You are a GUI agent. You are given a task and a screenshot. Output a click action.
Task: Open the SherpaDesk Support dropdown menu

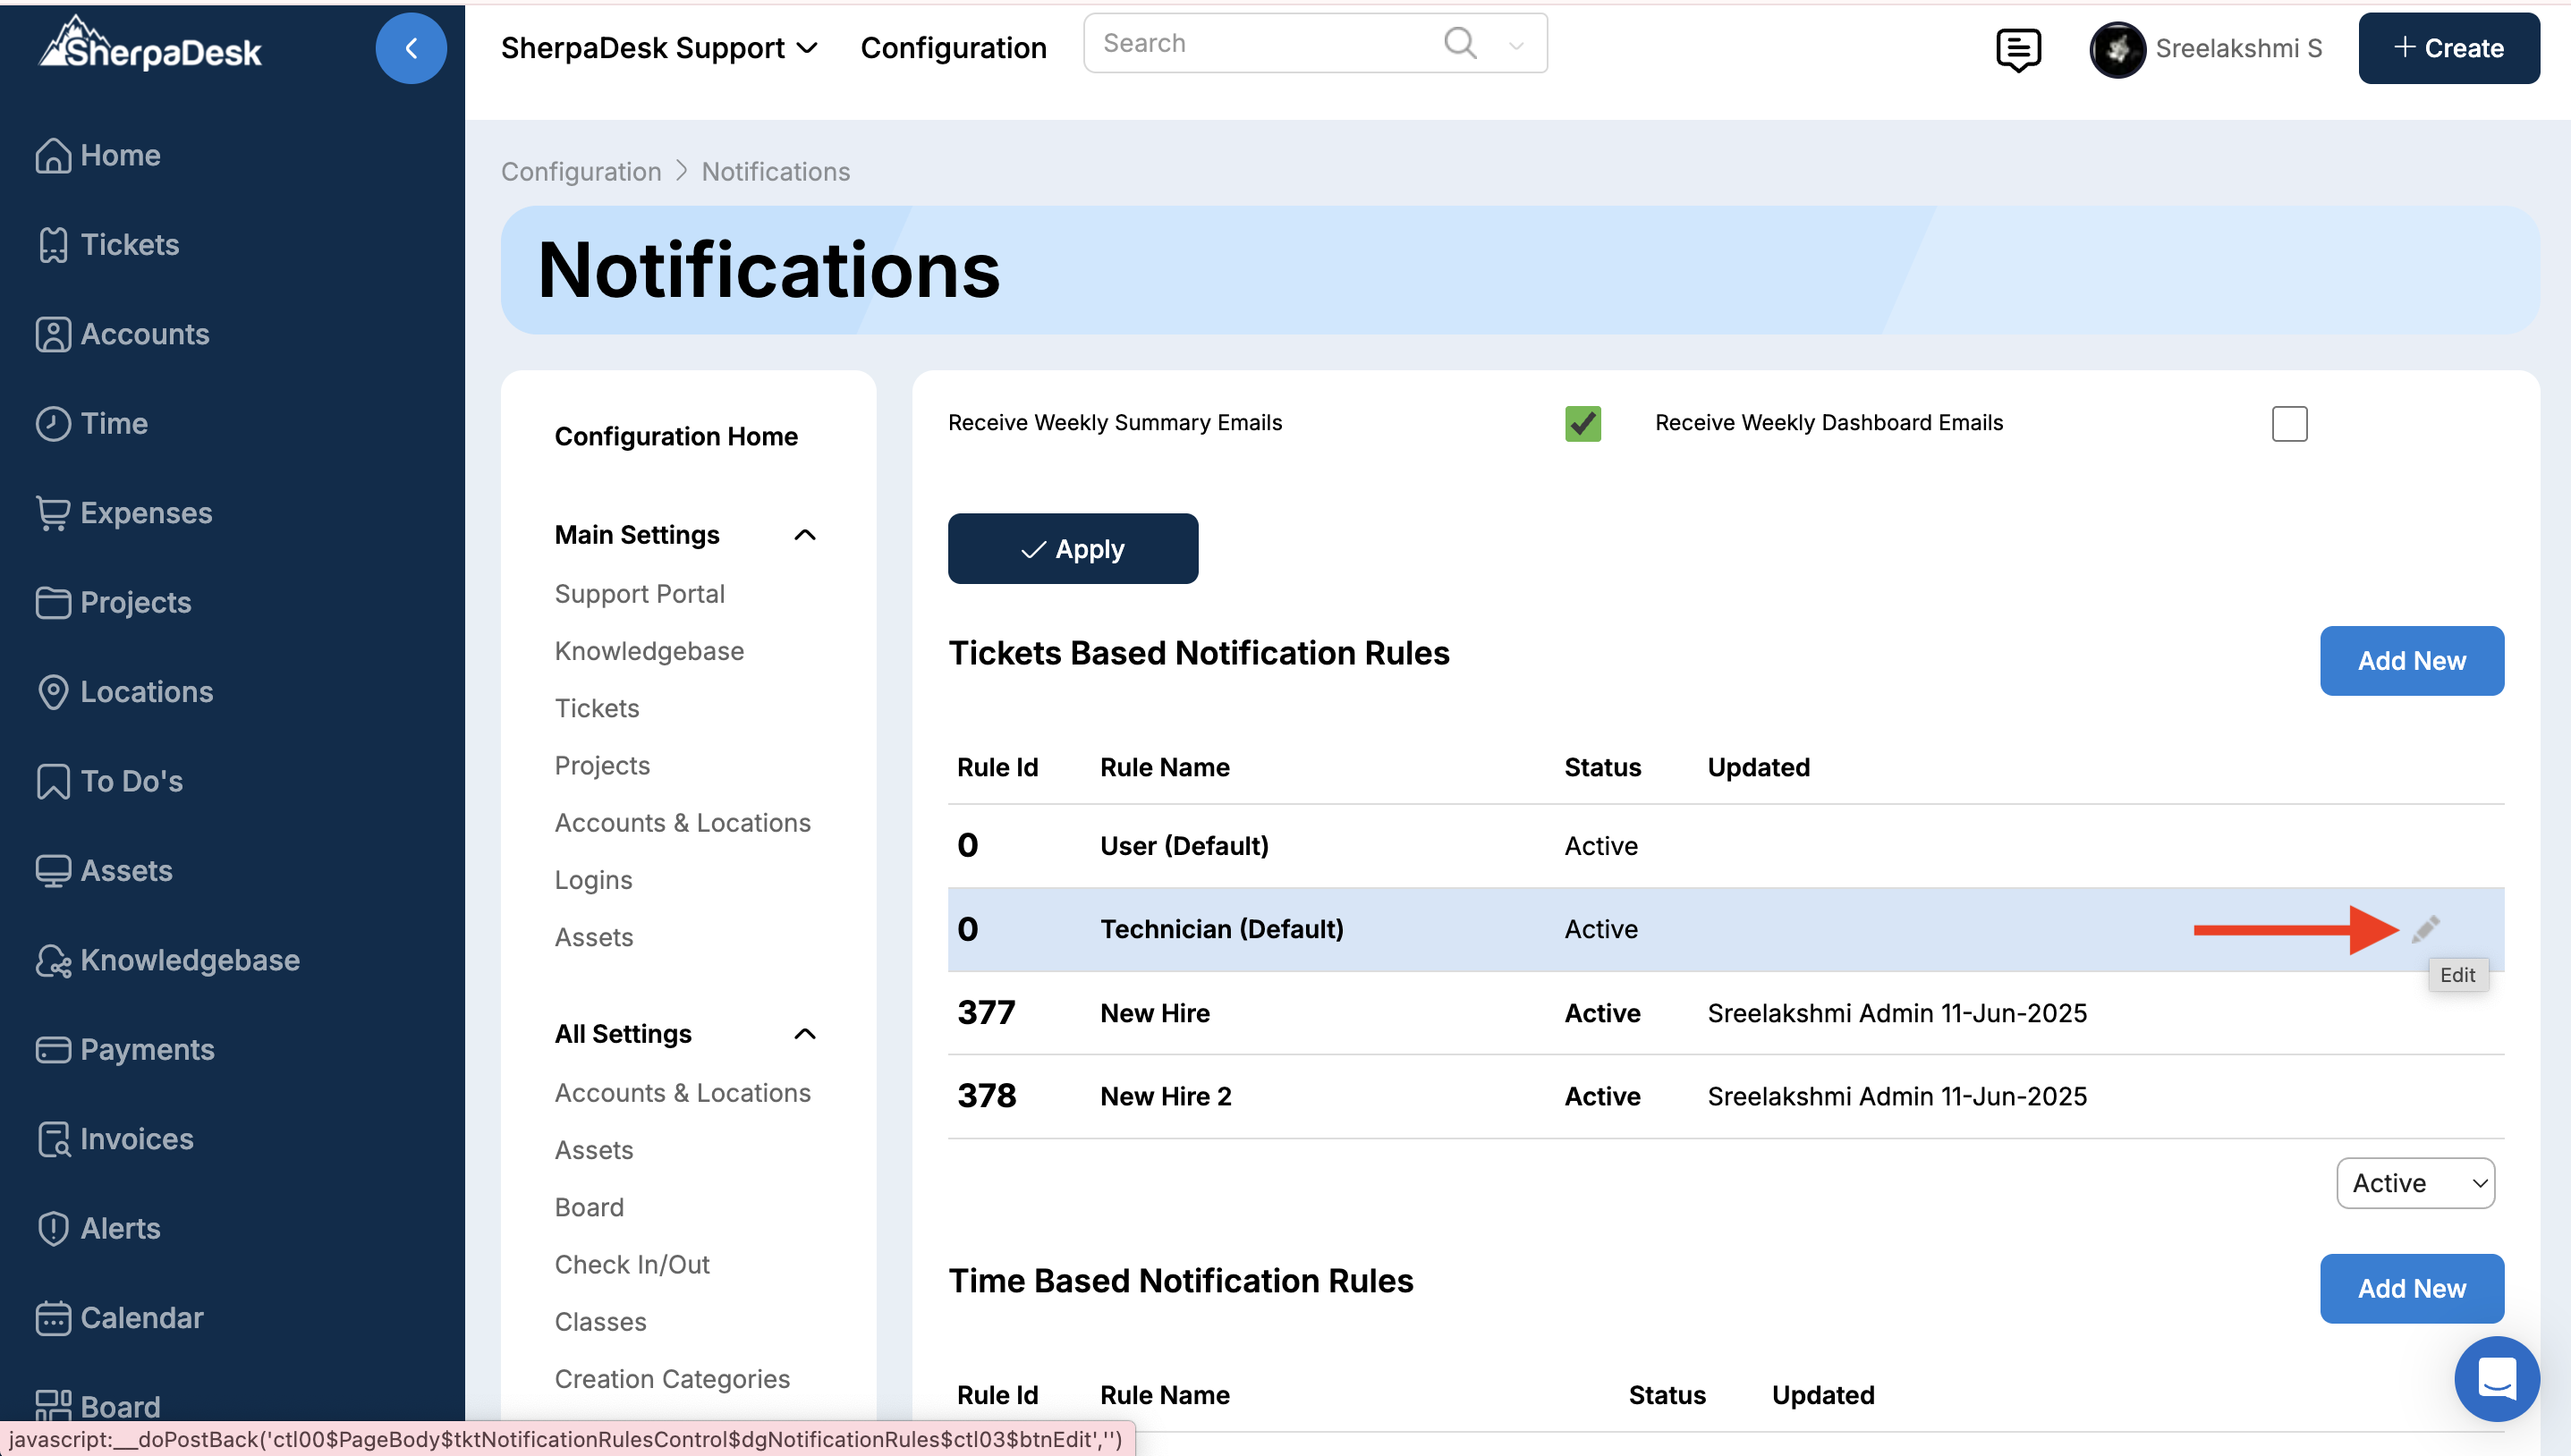pos(660,48)
